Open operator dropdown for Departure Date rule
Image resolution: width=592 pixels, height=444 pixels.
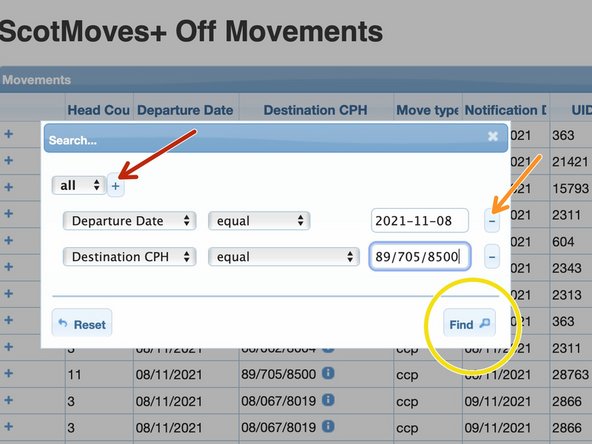(x=259, y=220)
